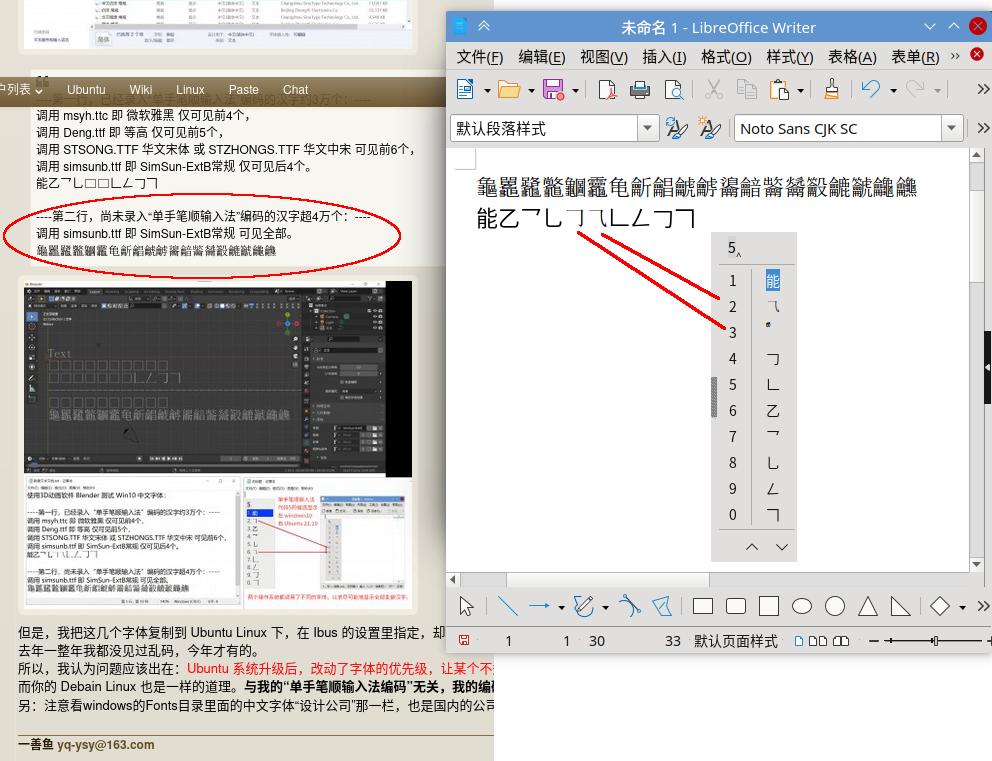This screenshot has width=992, height=761.
Task: Click the Open folder icon in Writer
Action: (x=509, y=89)
